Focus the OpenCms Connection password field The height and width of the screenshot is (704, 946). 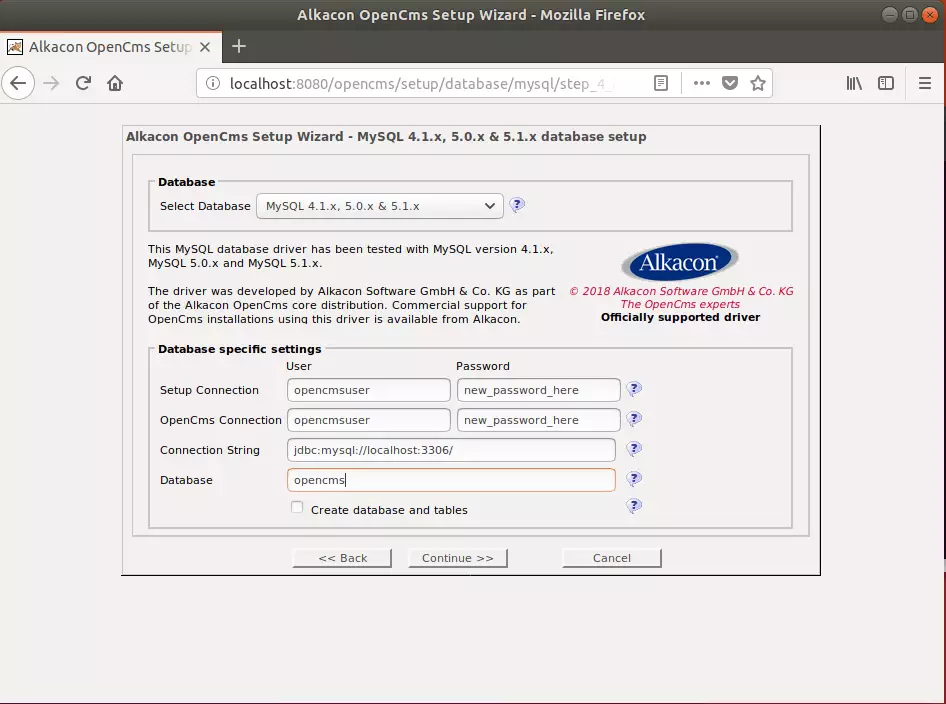(x=539, y=420)
